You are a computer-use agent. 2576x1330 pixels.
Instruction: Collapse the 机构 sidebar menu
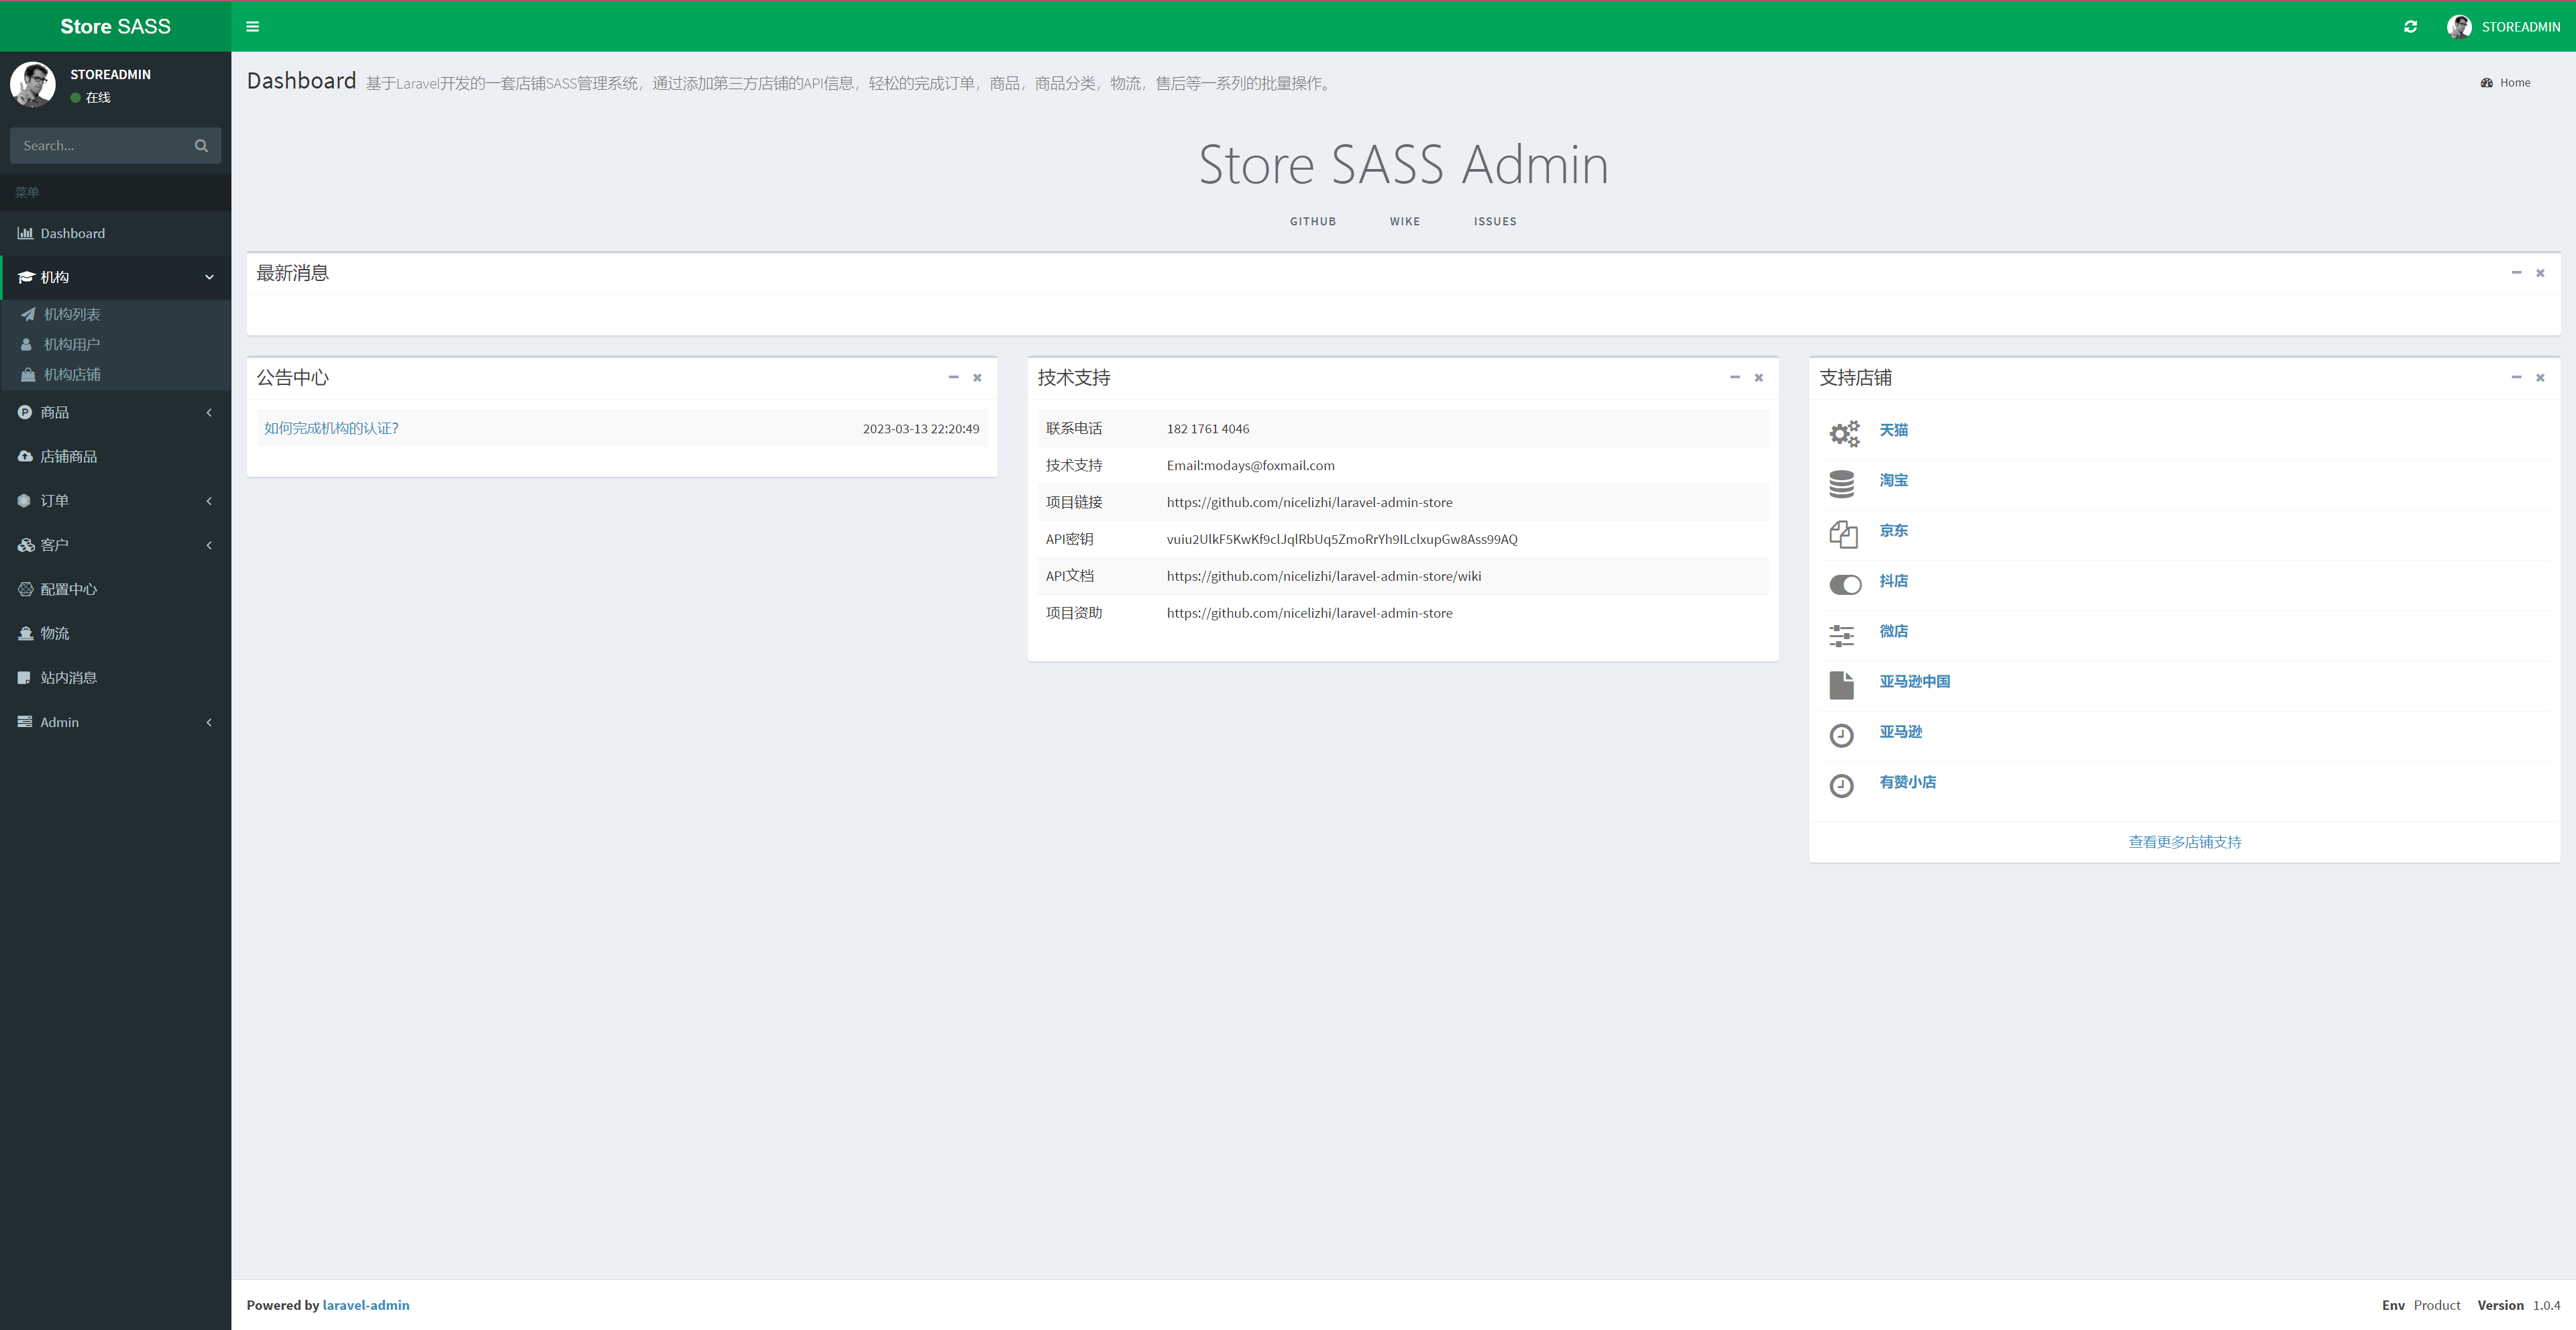115,277
